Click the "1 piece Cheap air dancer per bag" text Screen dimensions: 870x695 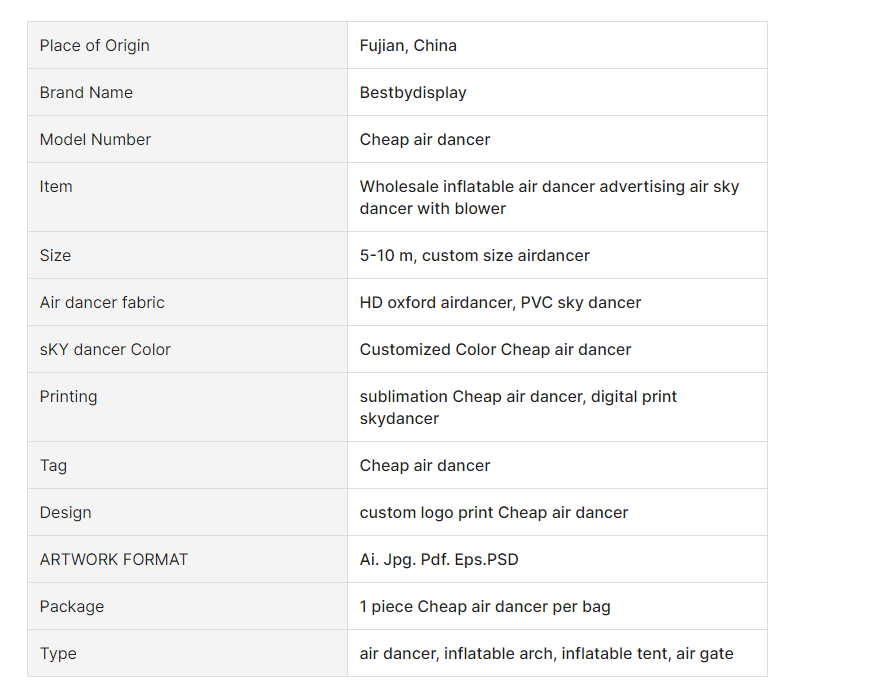pyautogui.click(x=485, y=606)
